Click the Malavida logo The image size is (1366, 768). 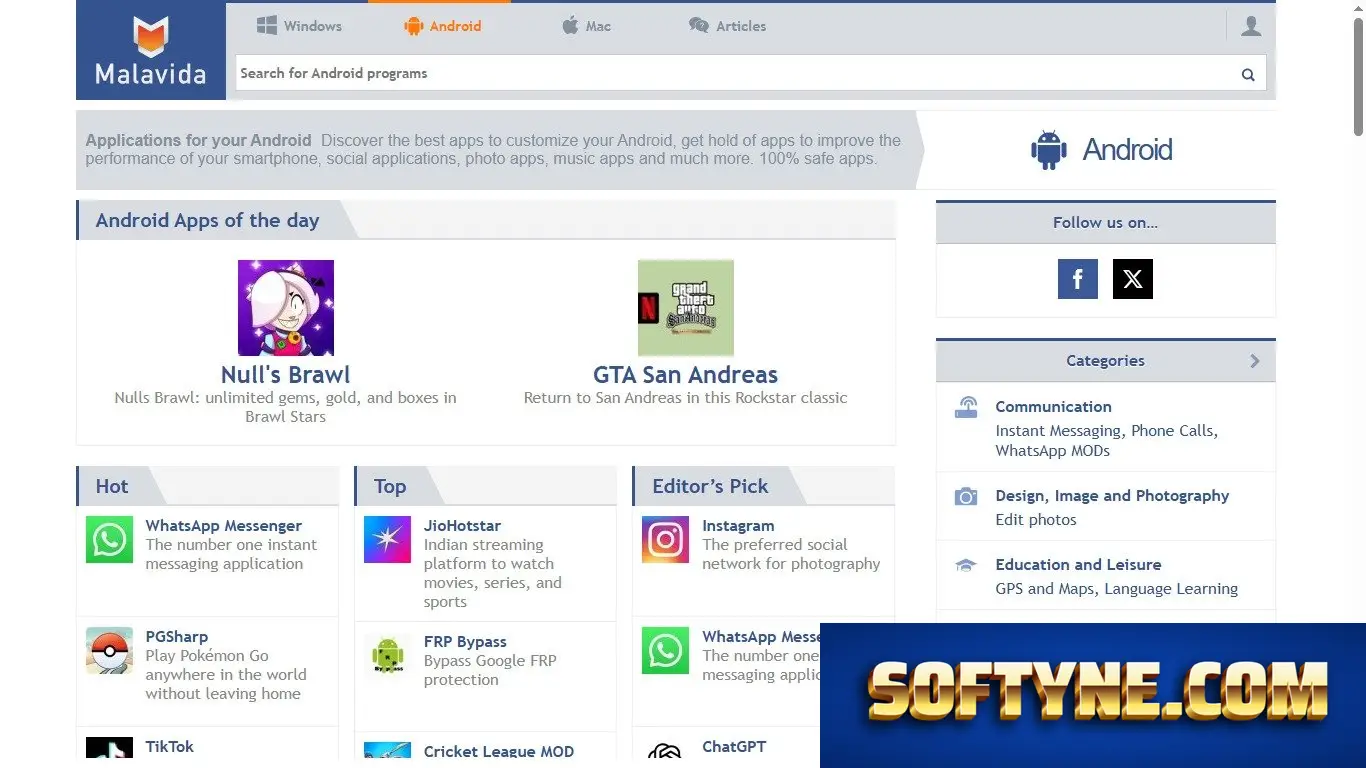151,51
